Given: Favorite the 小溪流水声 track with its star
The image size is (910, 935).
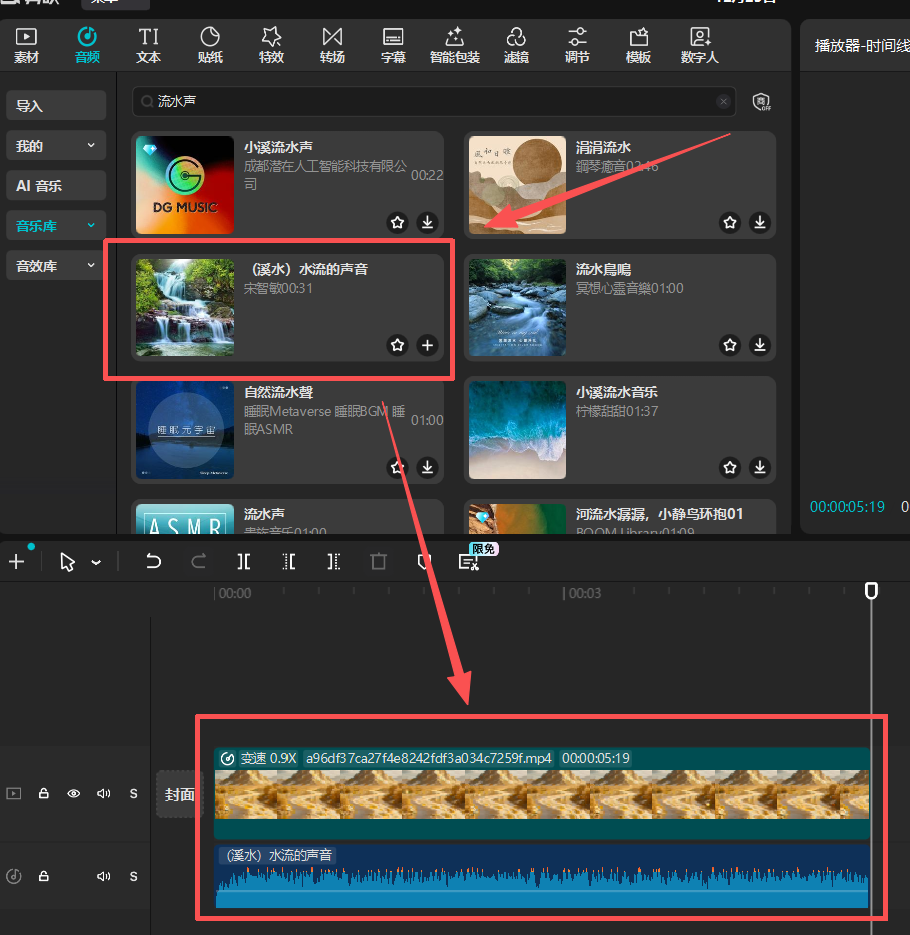Looking at the screenshot, I should click(x=397, y=222).
